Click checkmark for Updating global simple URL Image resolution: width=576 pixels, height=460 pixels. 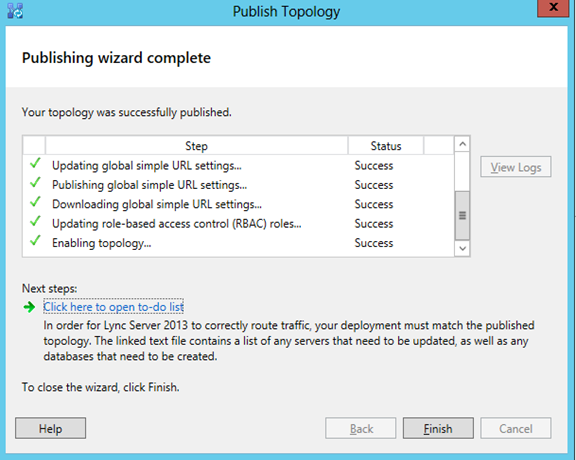click(x=35, y=163)
